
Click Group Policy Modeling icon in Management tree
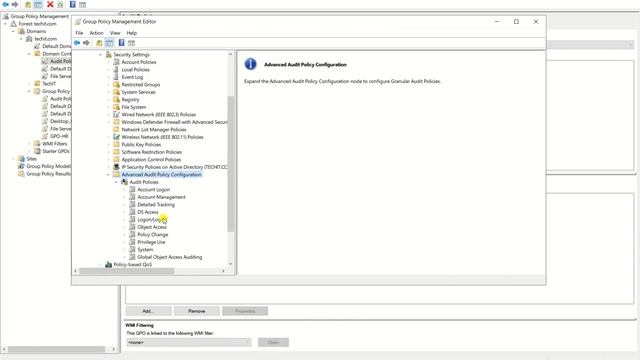[x=21, y=166]
